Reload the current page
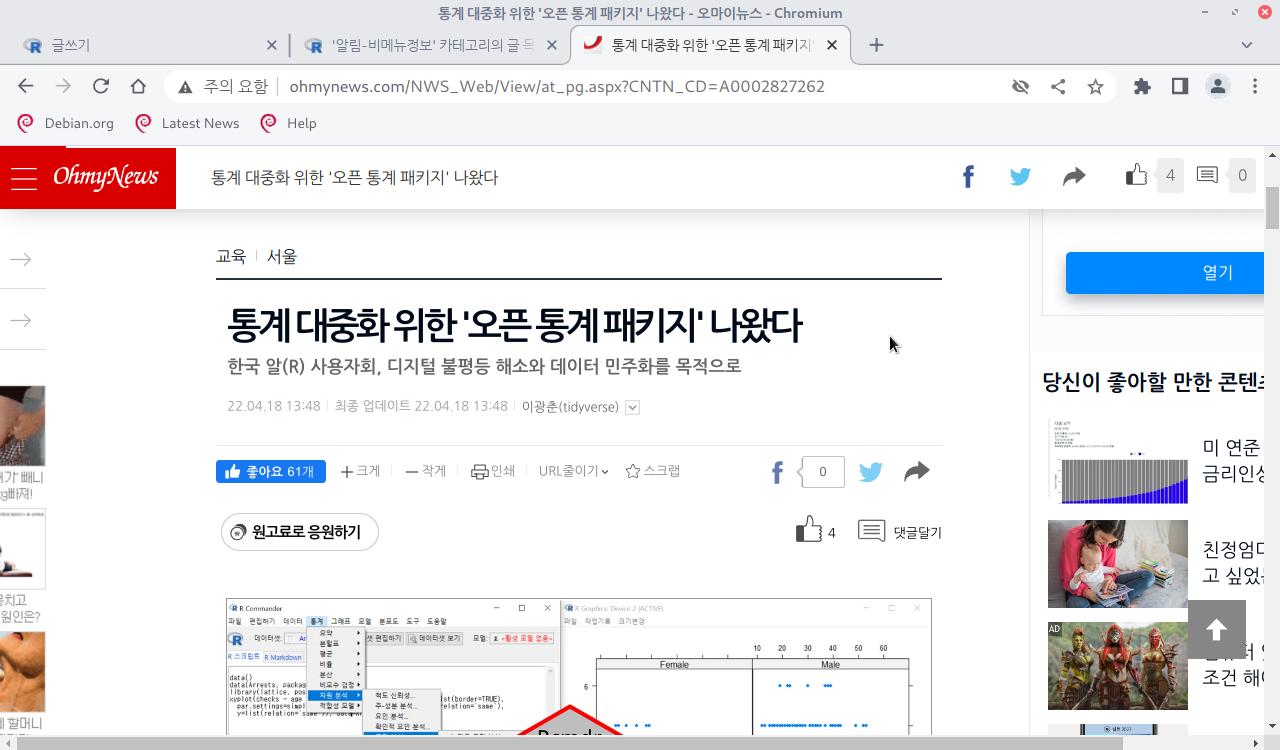 click(101, 86)
